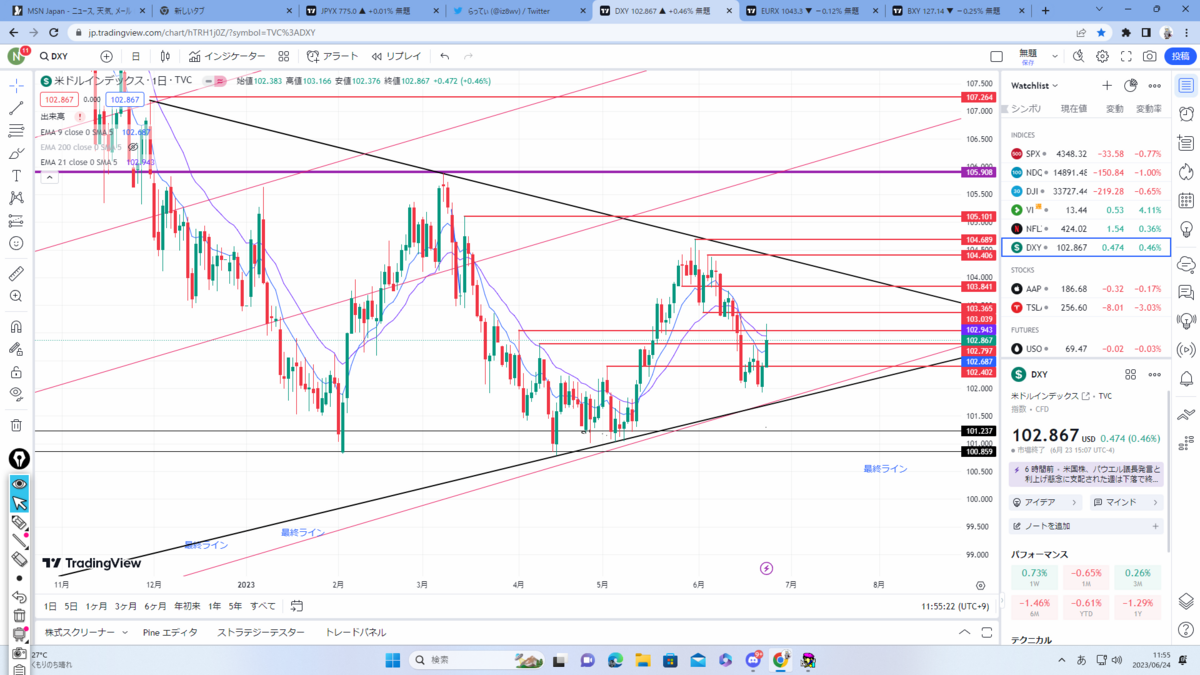Image resolution: width=1200 pixels, height=675 pixels.
Task: Open the Pine Editor tab
Action: (x=170, y=632)
